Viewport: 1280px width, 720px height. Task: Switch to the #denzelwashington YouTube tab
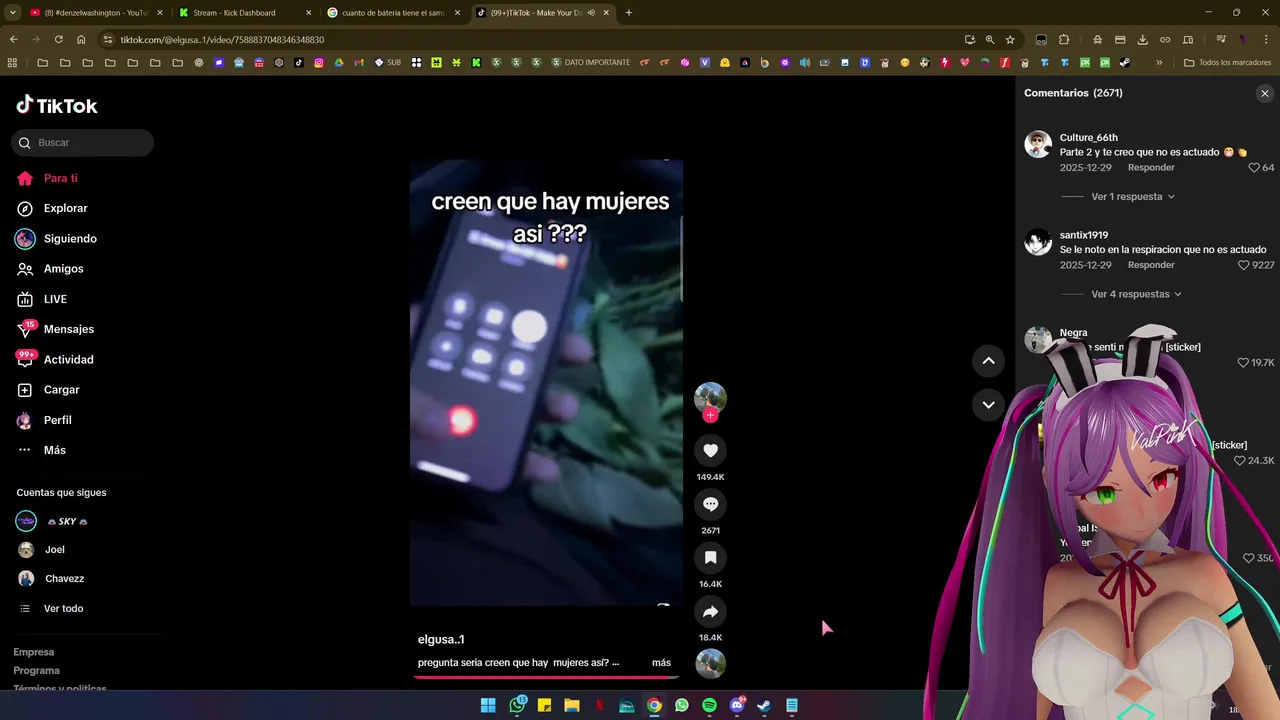[x=96, y=13]
